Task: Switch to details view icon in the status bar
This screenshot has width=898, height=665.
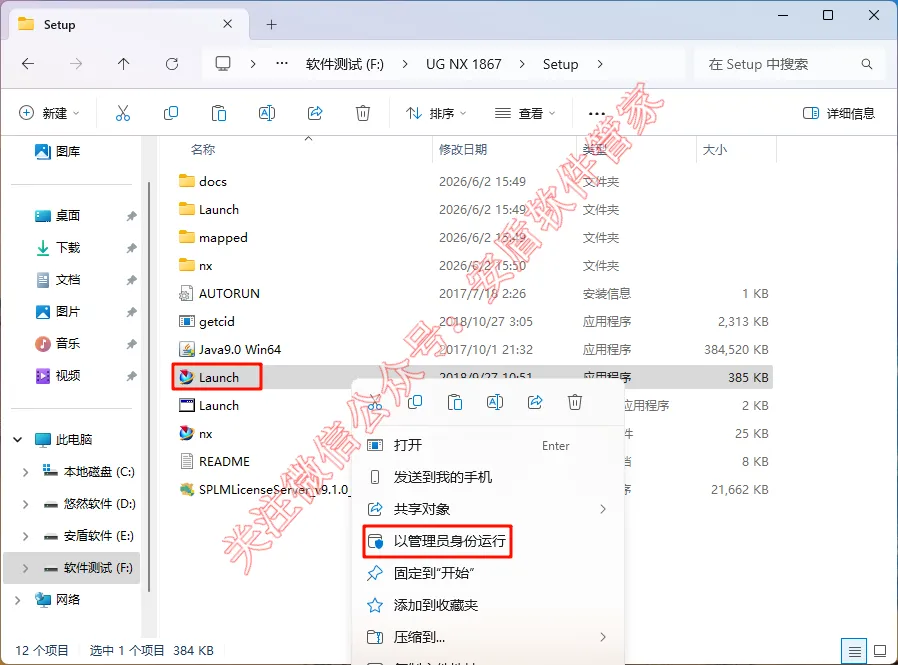Action: point(854,651)
